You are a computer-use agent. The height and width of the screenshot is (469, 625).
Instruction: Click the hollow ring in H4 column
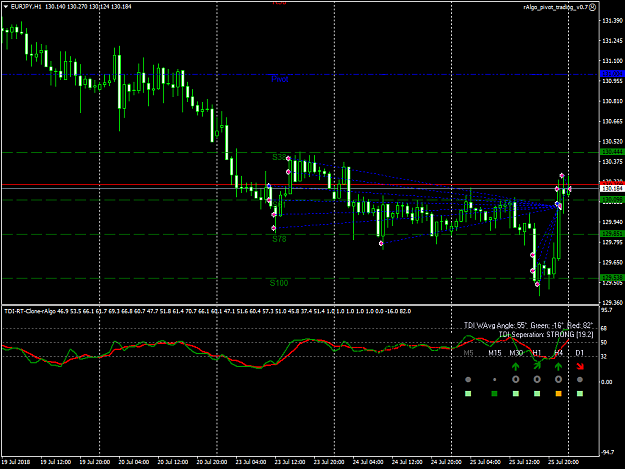(558, 380)
